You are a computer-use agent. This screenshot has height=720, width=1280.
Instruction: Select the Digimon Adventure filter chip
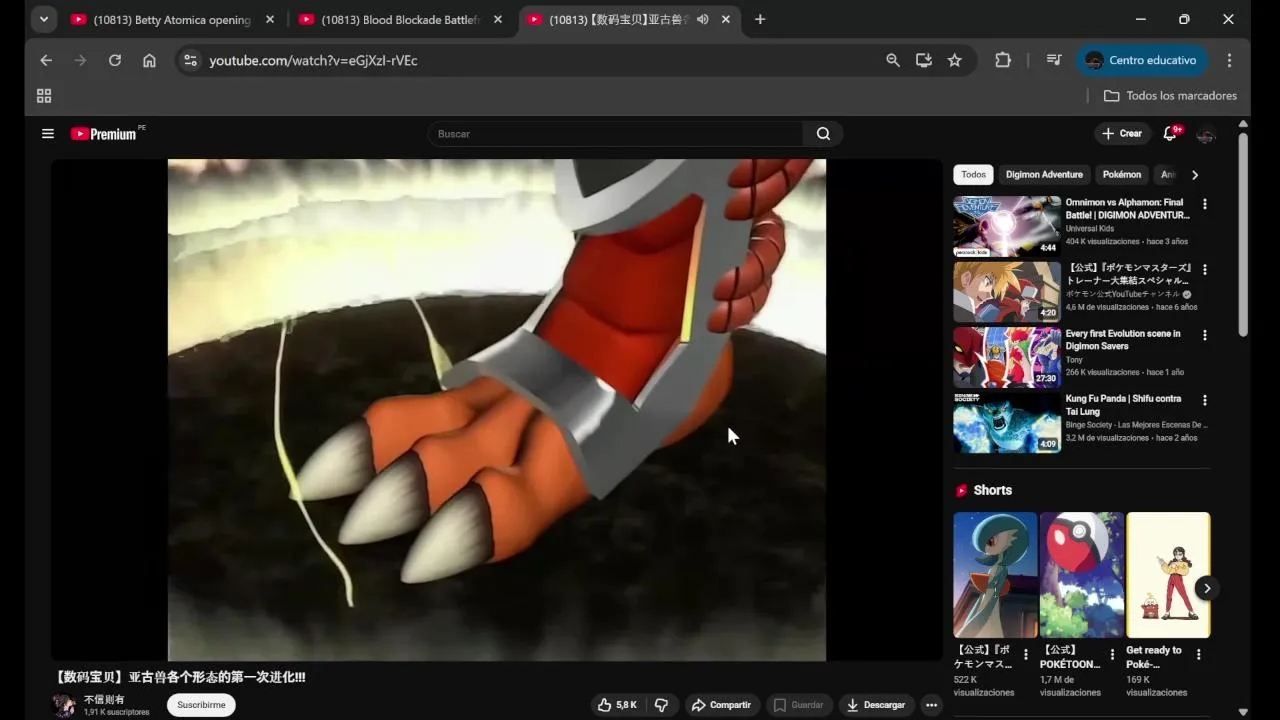pos(1044,175)
